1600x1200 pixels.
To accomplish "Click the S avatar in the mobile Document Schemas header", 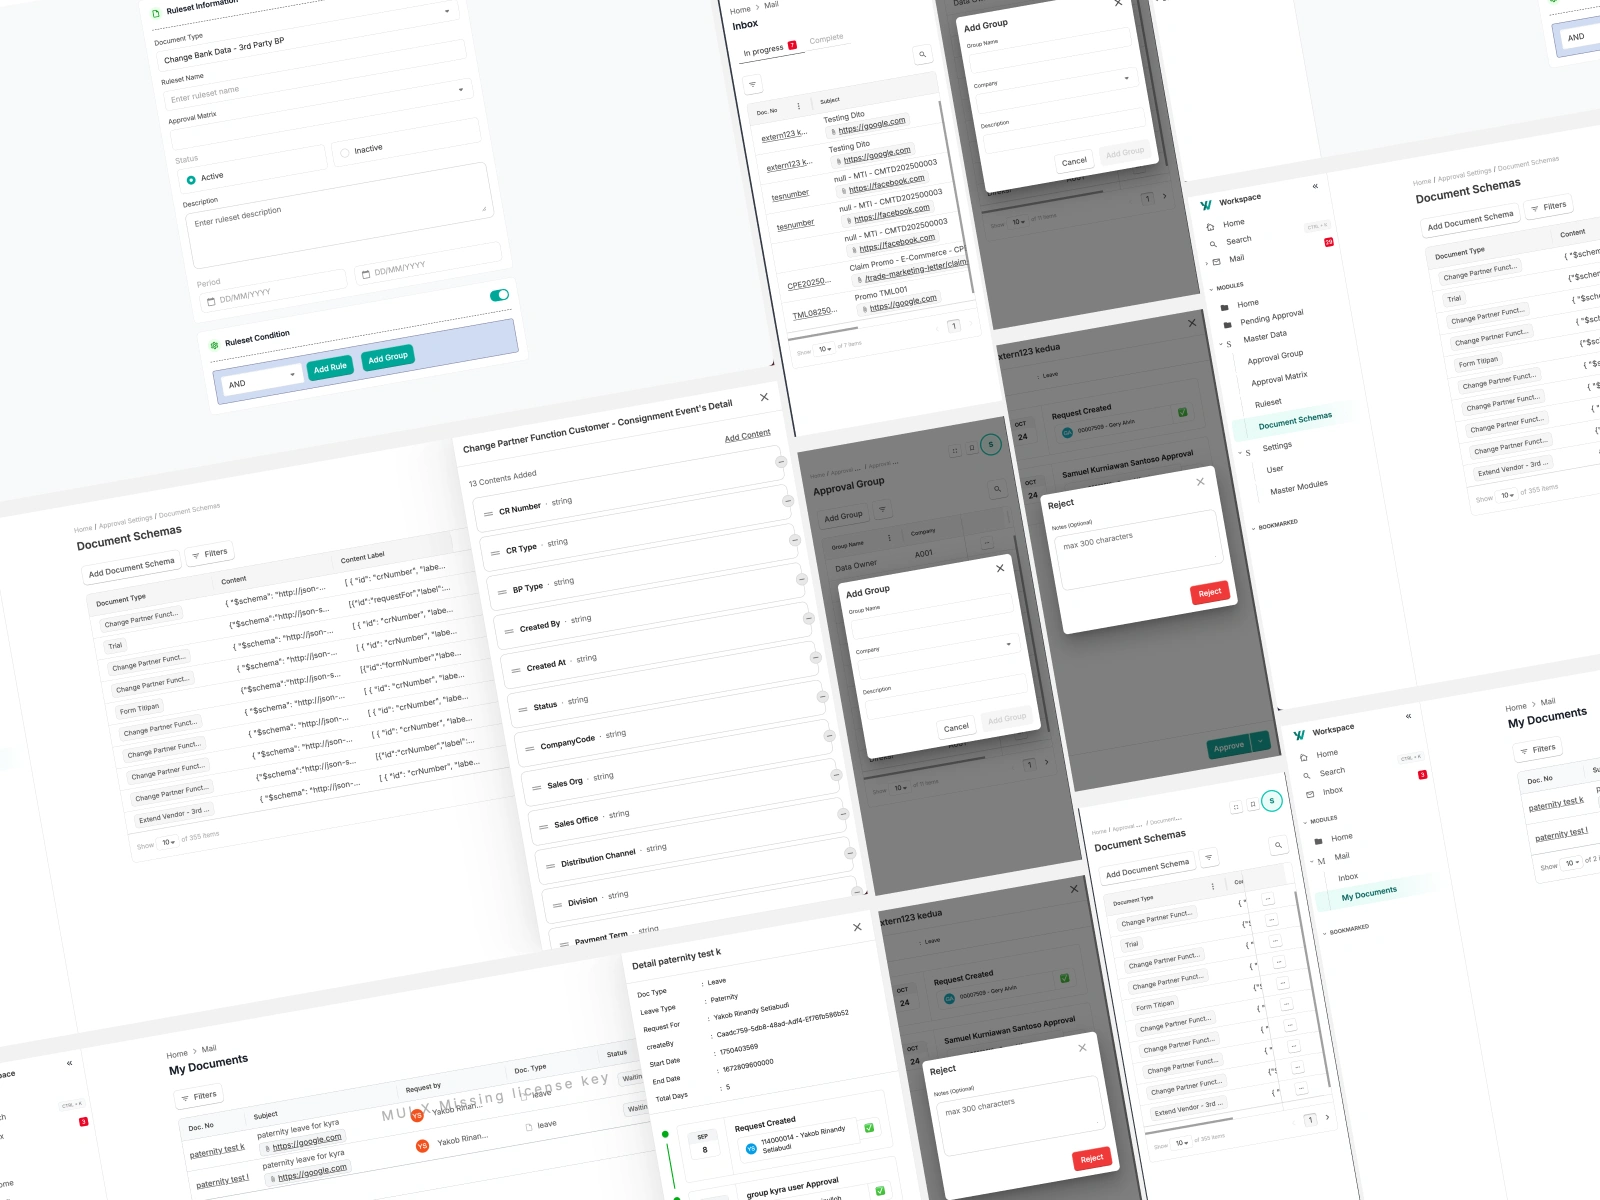I will [x=1271, y=801].
